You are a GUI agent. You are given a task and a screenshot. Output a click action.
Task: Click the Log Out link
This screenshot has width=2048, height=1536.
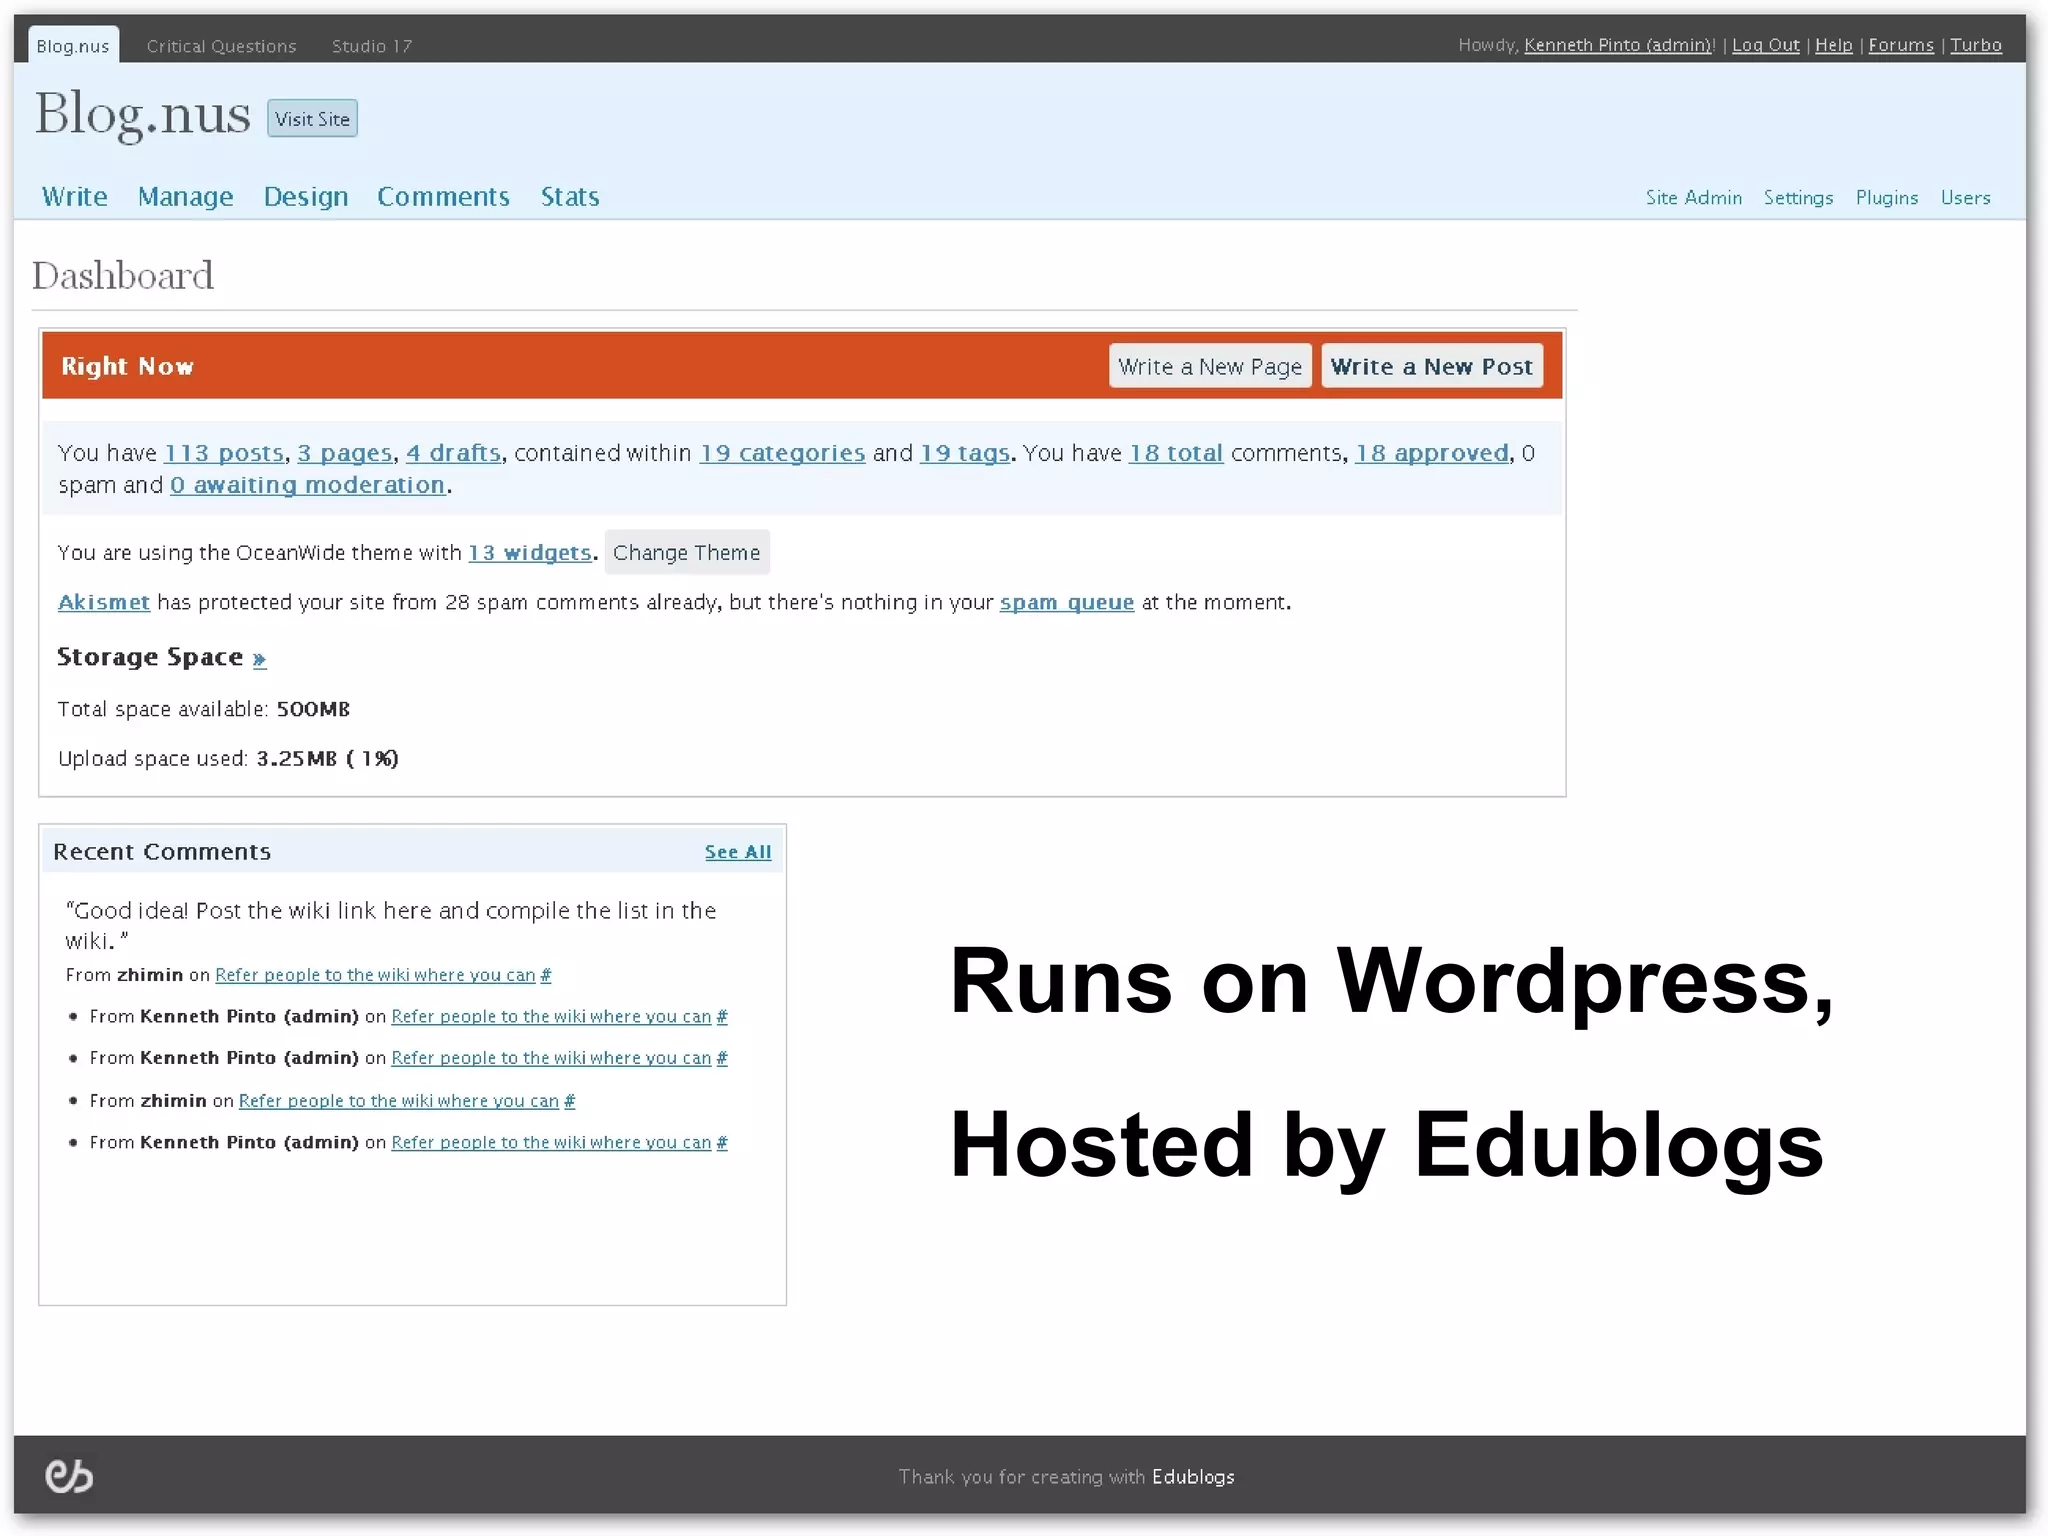1765,46
